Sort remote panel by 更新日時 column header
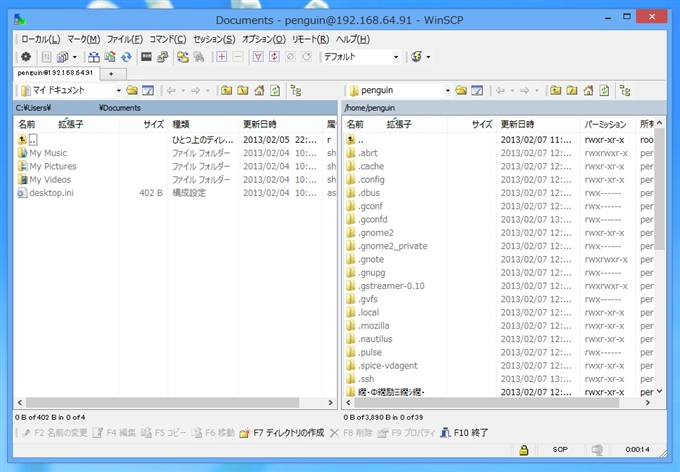 click(x=538, y=125)
